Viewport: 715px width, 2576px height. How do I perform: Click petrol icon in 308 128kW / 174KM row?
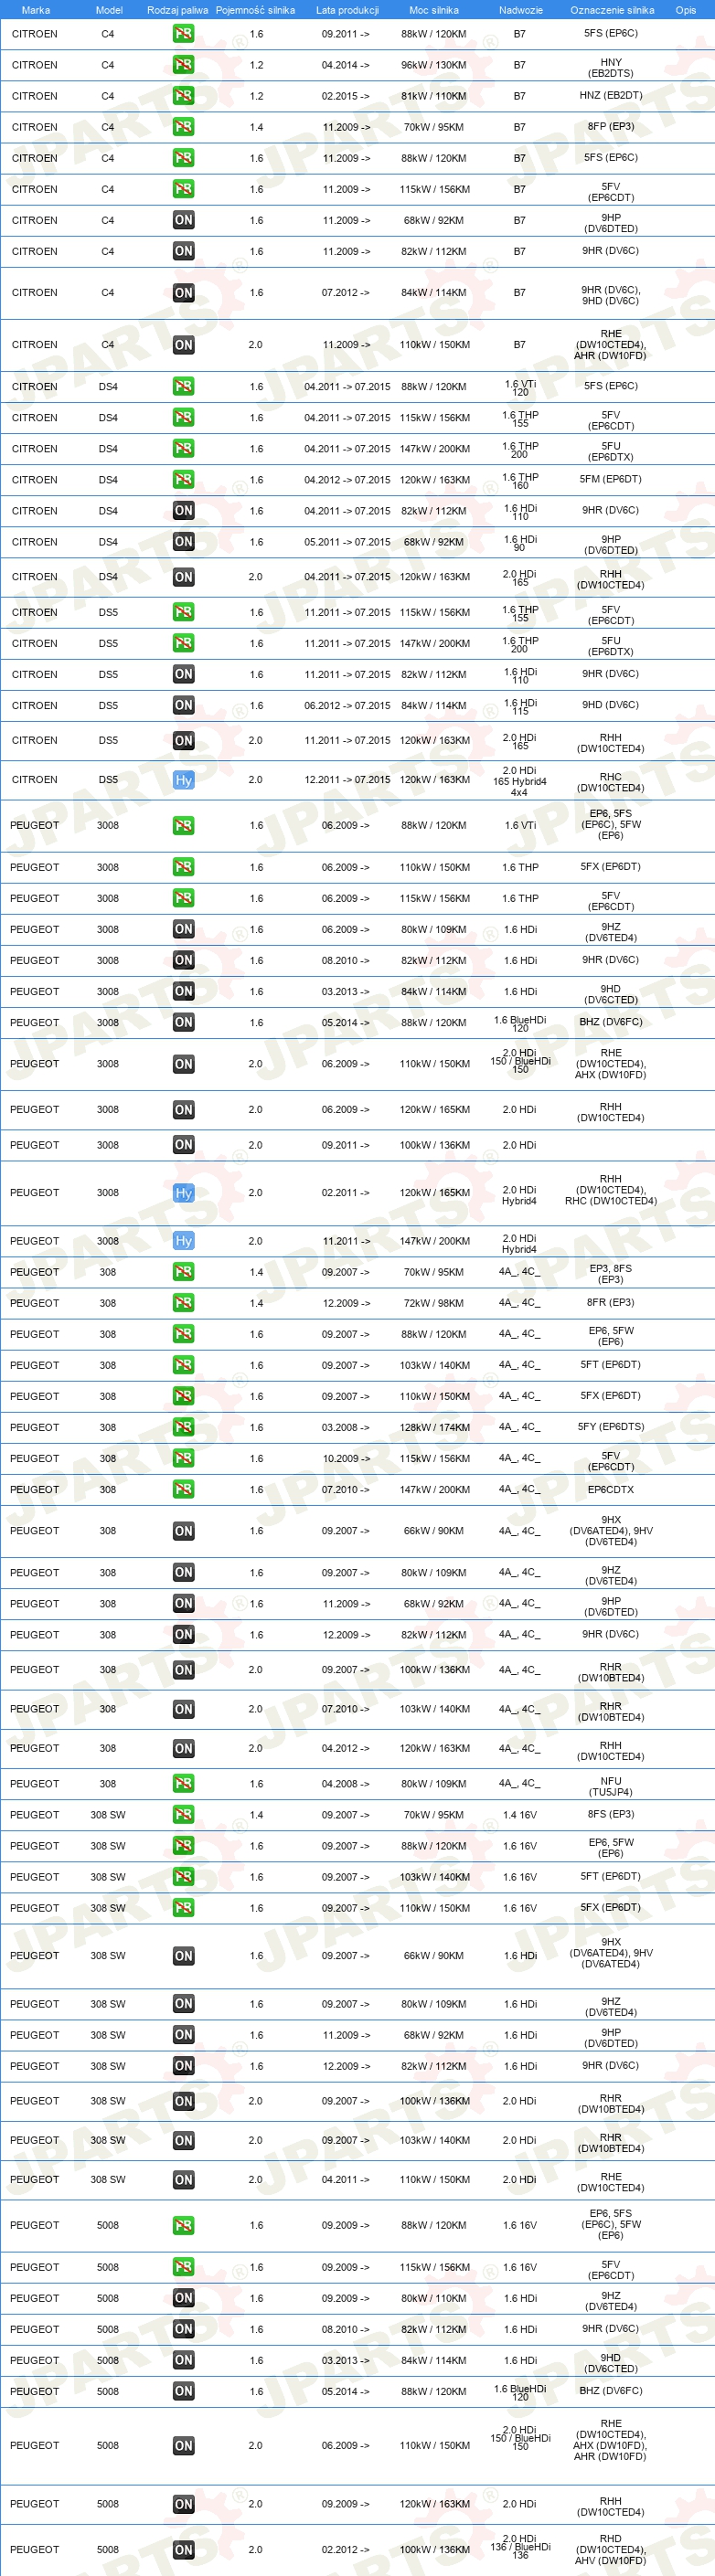(x=183, y=1427)
